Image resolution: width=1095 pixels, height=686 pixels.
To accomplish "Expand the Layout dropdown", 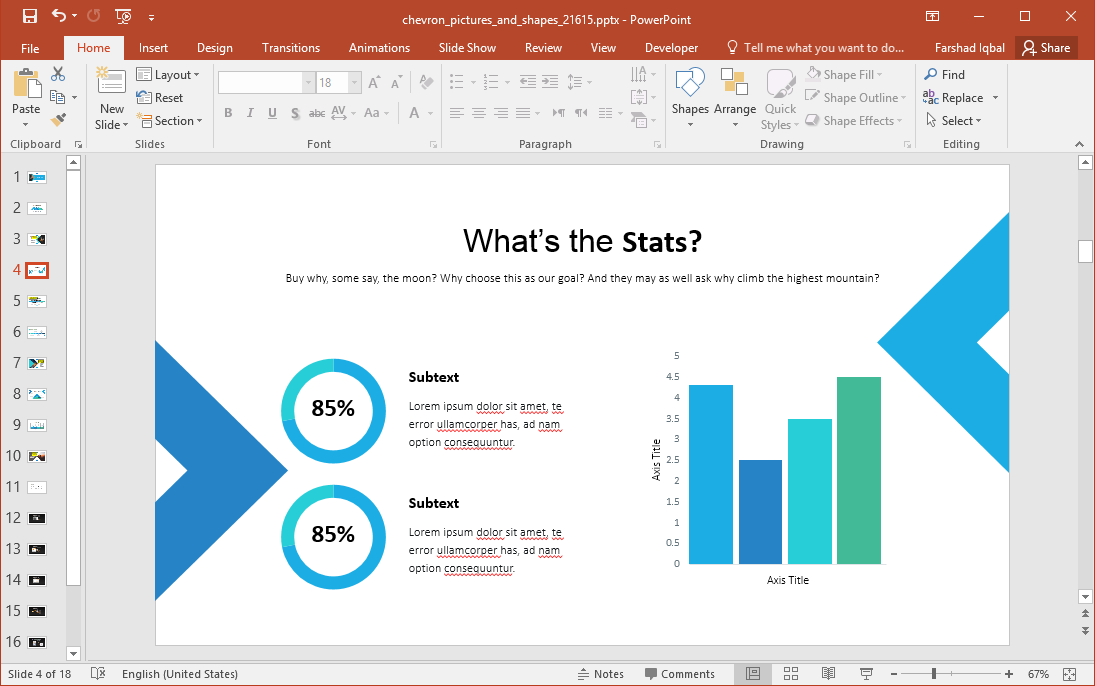I will (168, 75).
